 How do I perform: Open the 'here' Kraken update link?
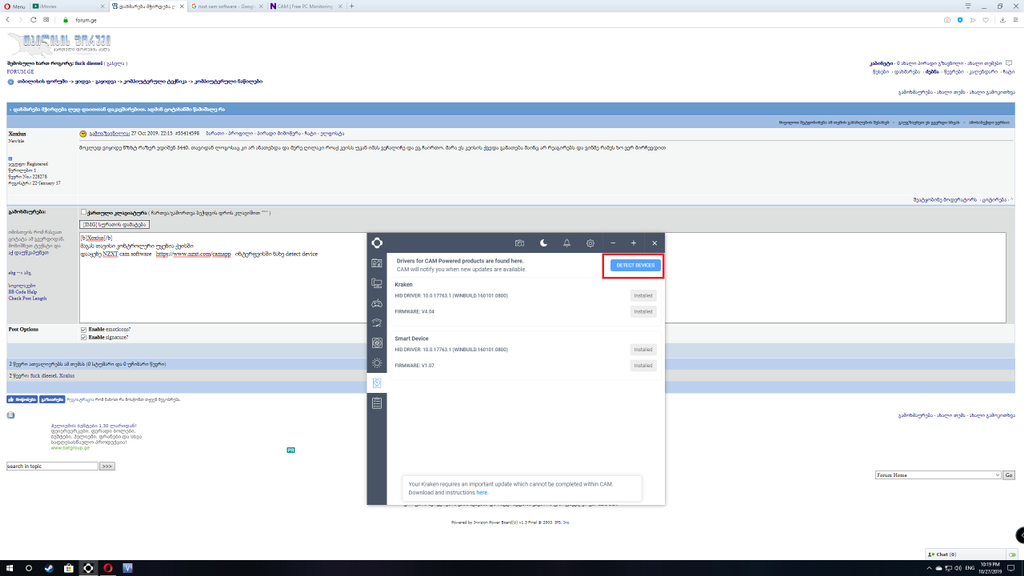482,492
